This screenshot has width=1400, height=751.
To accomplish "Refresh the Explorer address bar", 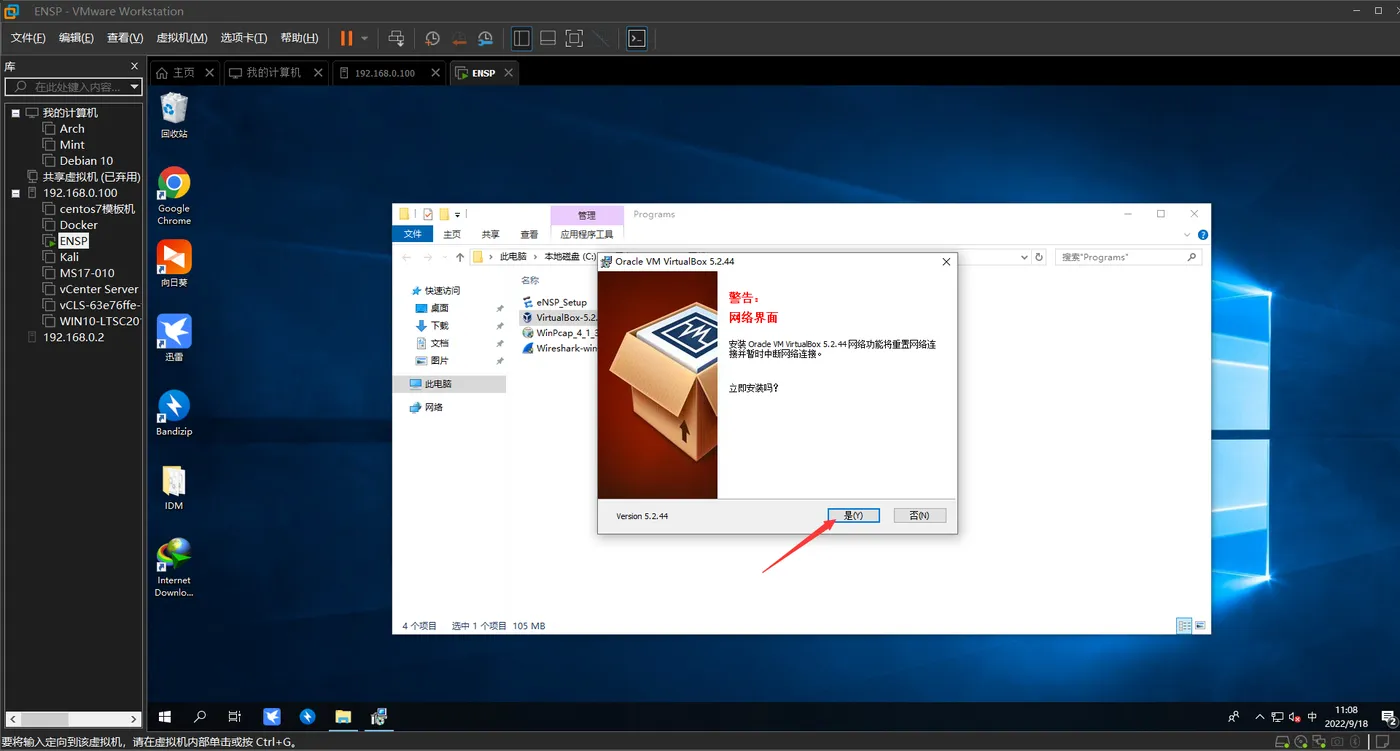I will tap(1040, 257).
